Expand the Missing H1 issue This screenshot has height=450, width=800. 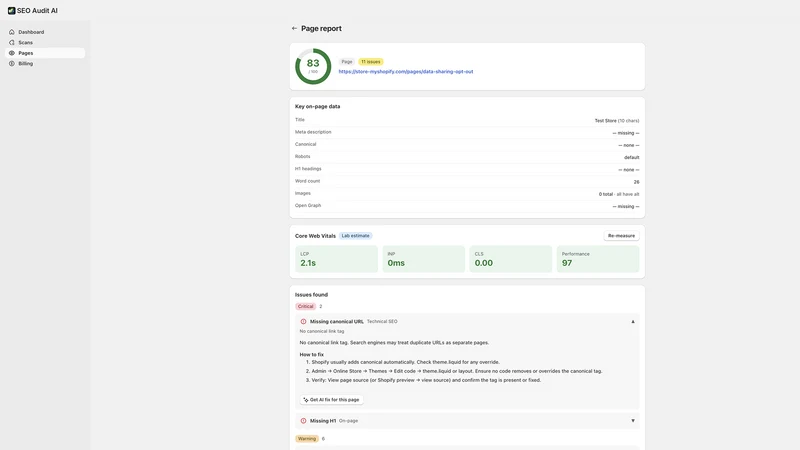[633, 421]
